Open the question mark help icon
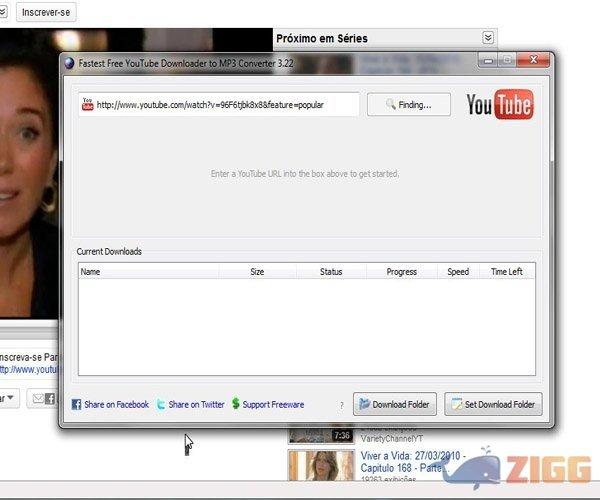 click(341, 405)
